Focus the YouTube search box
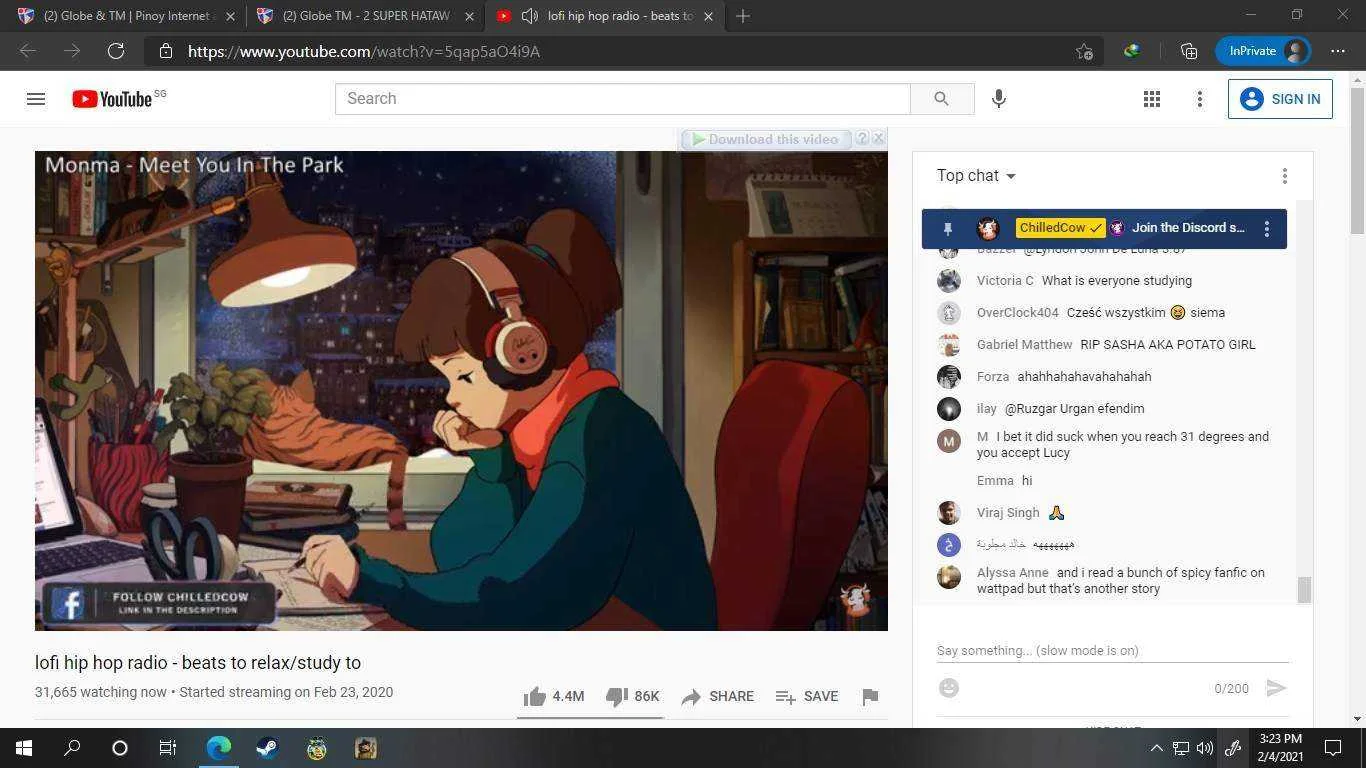Viewport: 1366px width, 768px height. tap(623, 98)
